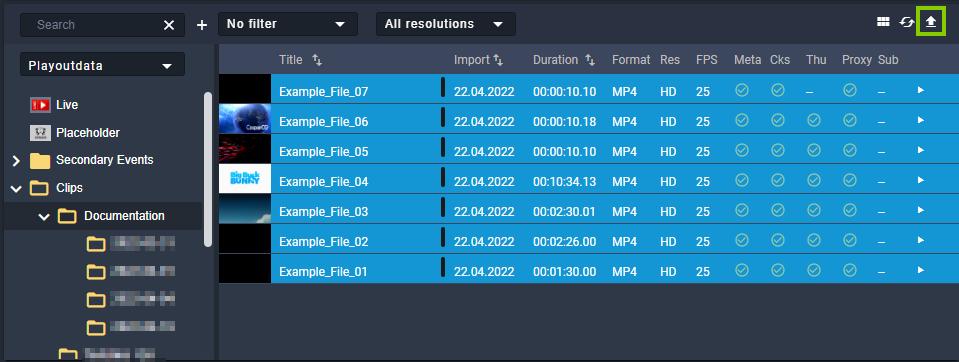The width and height of the screenshot is (959, 362).
Task: Select thumbnail of Example_File_03
Action: tap(245, 209)
